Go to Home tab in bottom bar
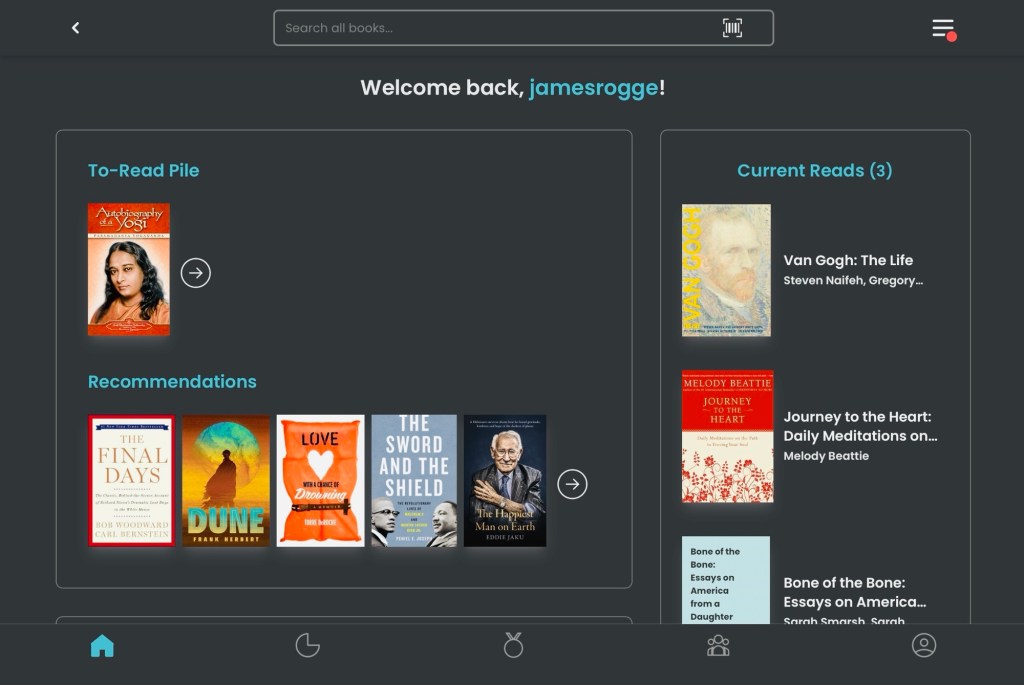 [x=102, y=646]
